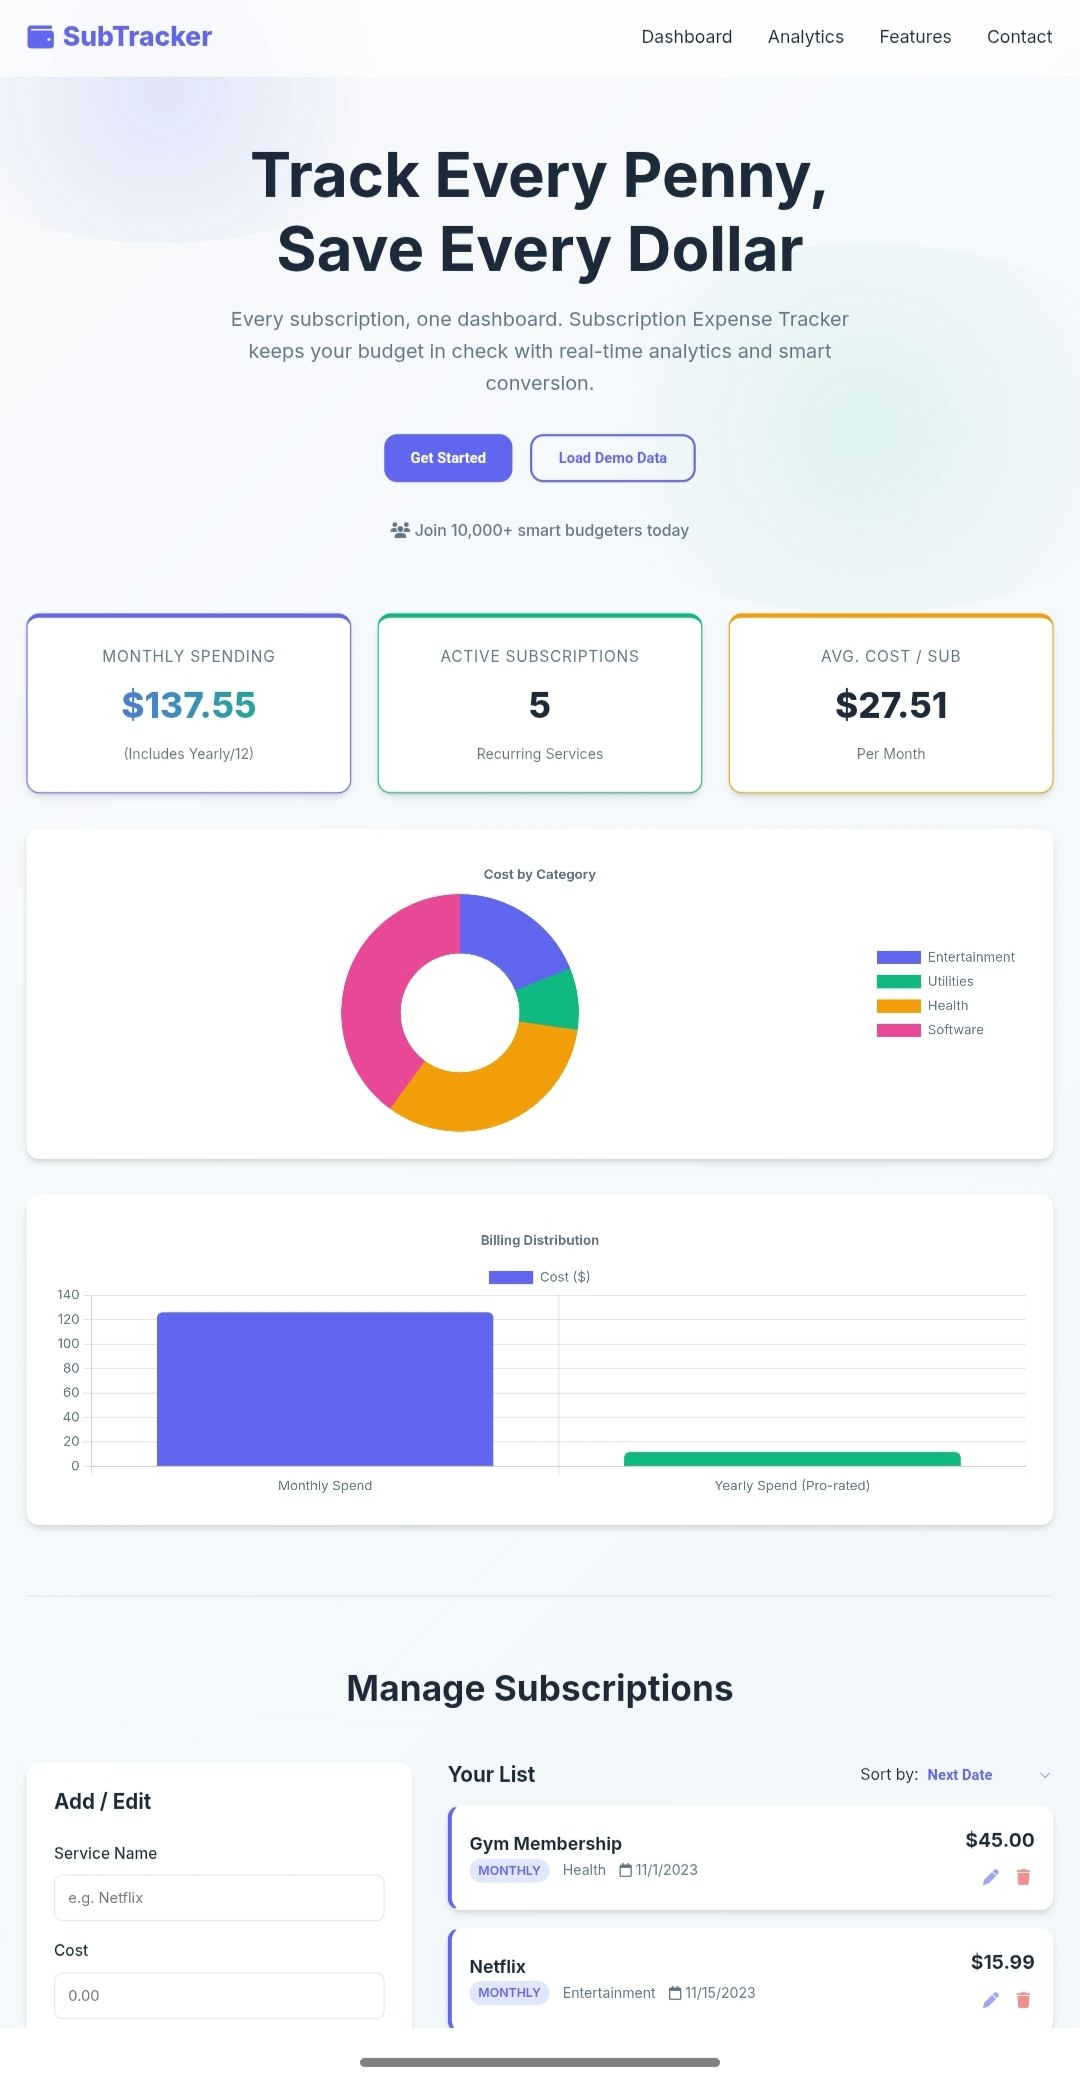Screen dimensions: 1080x2073
Task: Click the Monthly Spending card
Action: point(189,703)
